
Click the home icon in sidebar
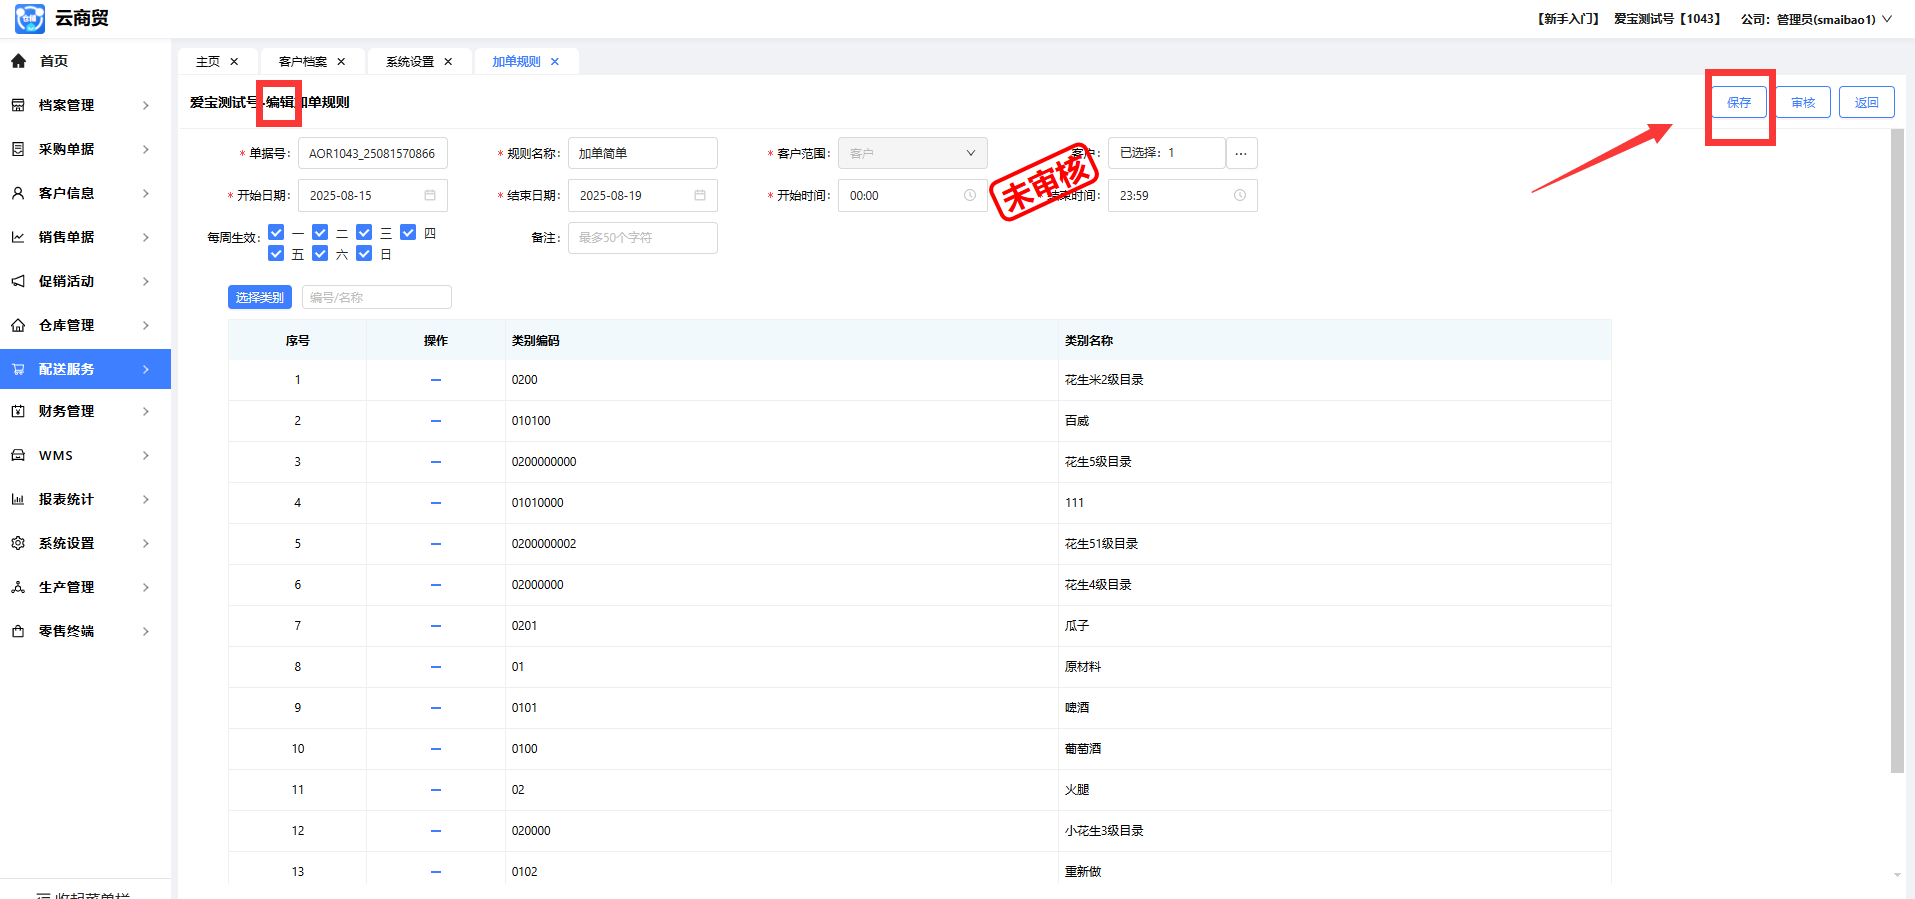18,61
